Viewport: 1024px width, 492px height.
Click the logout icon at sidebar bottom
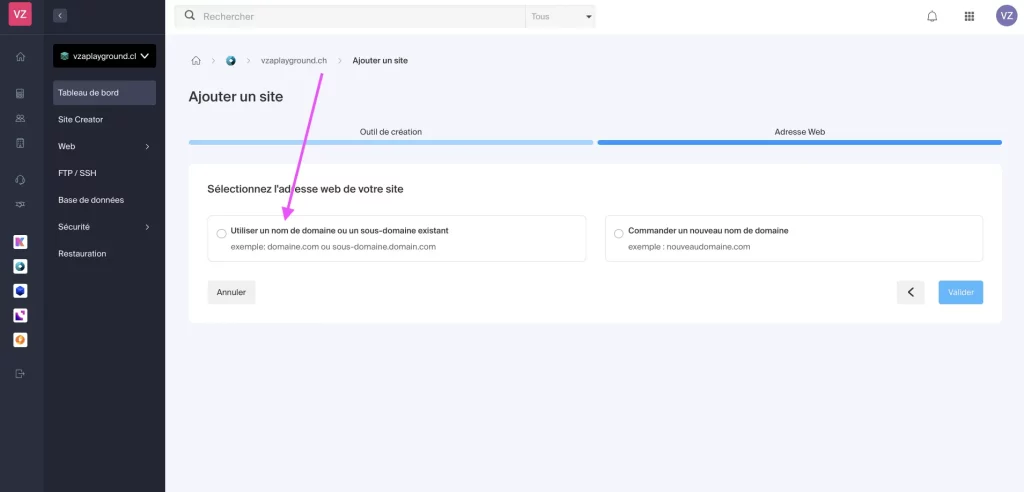pyautogui.click(x=20, y=374)
